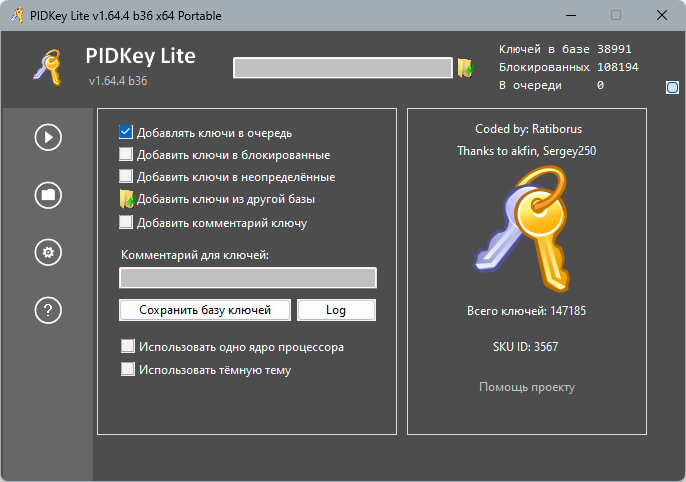Click "Ключей в базе 38991" counter
The height and width of the screenshot is (482, 686).
[x=565, y=49]
